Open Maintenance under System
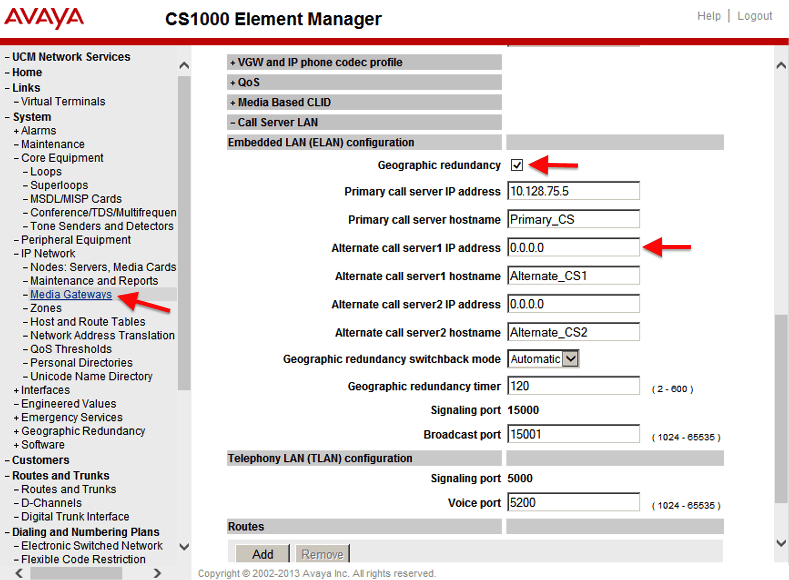 (x=53, y=144)
